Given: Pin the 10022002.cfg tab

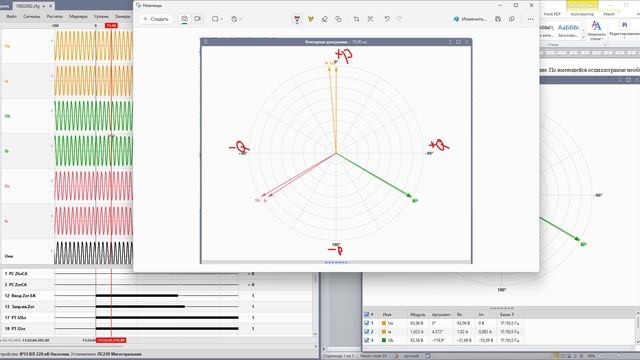Looking at the screenshot, I should tap(44, 6).
